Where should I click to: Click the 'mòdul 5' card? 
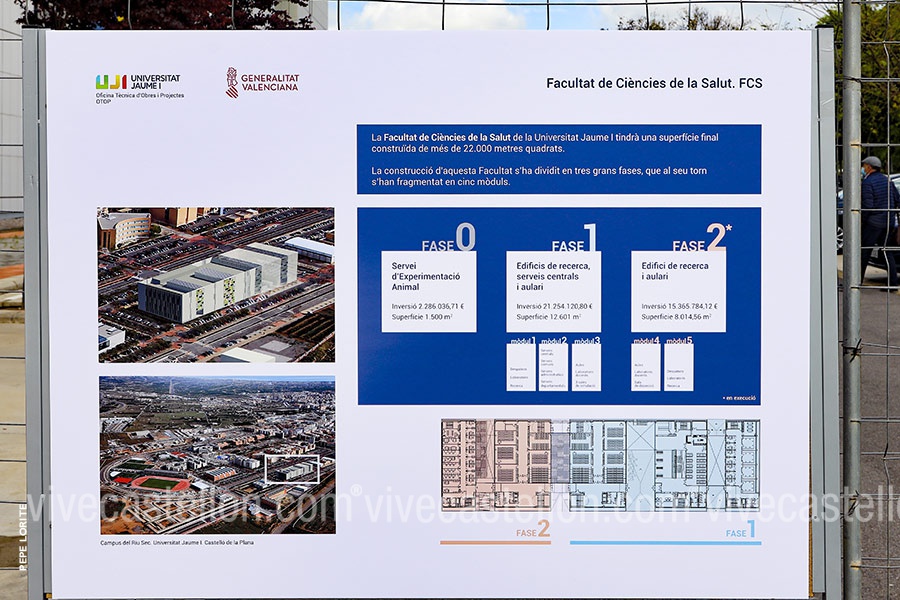(x=679, y=365)
